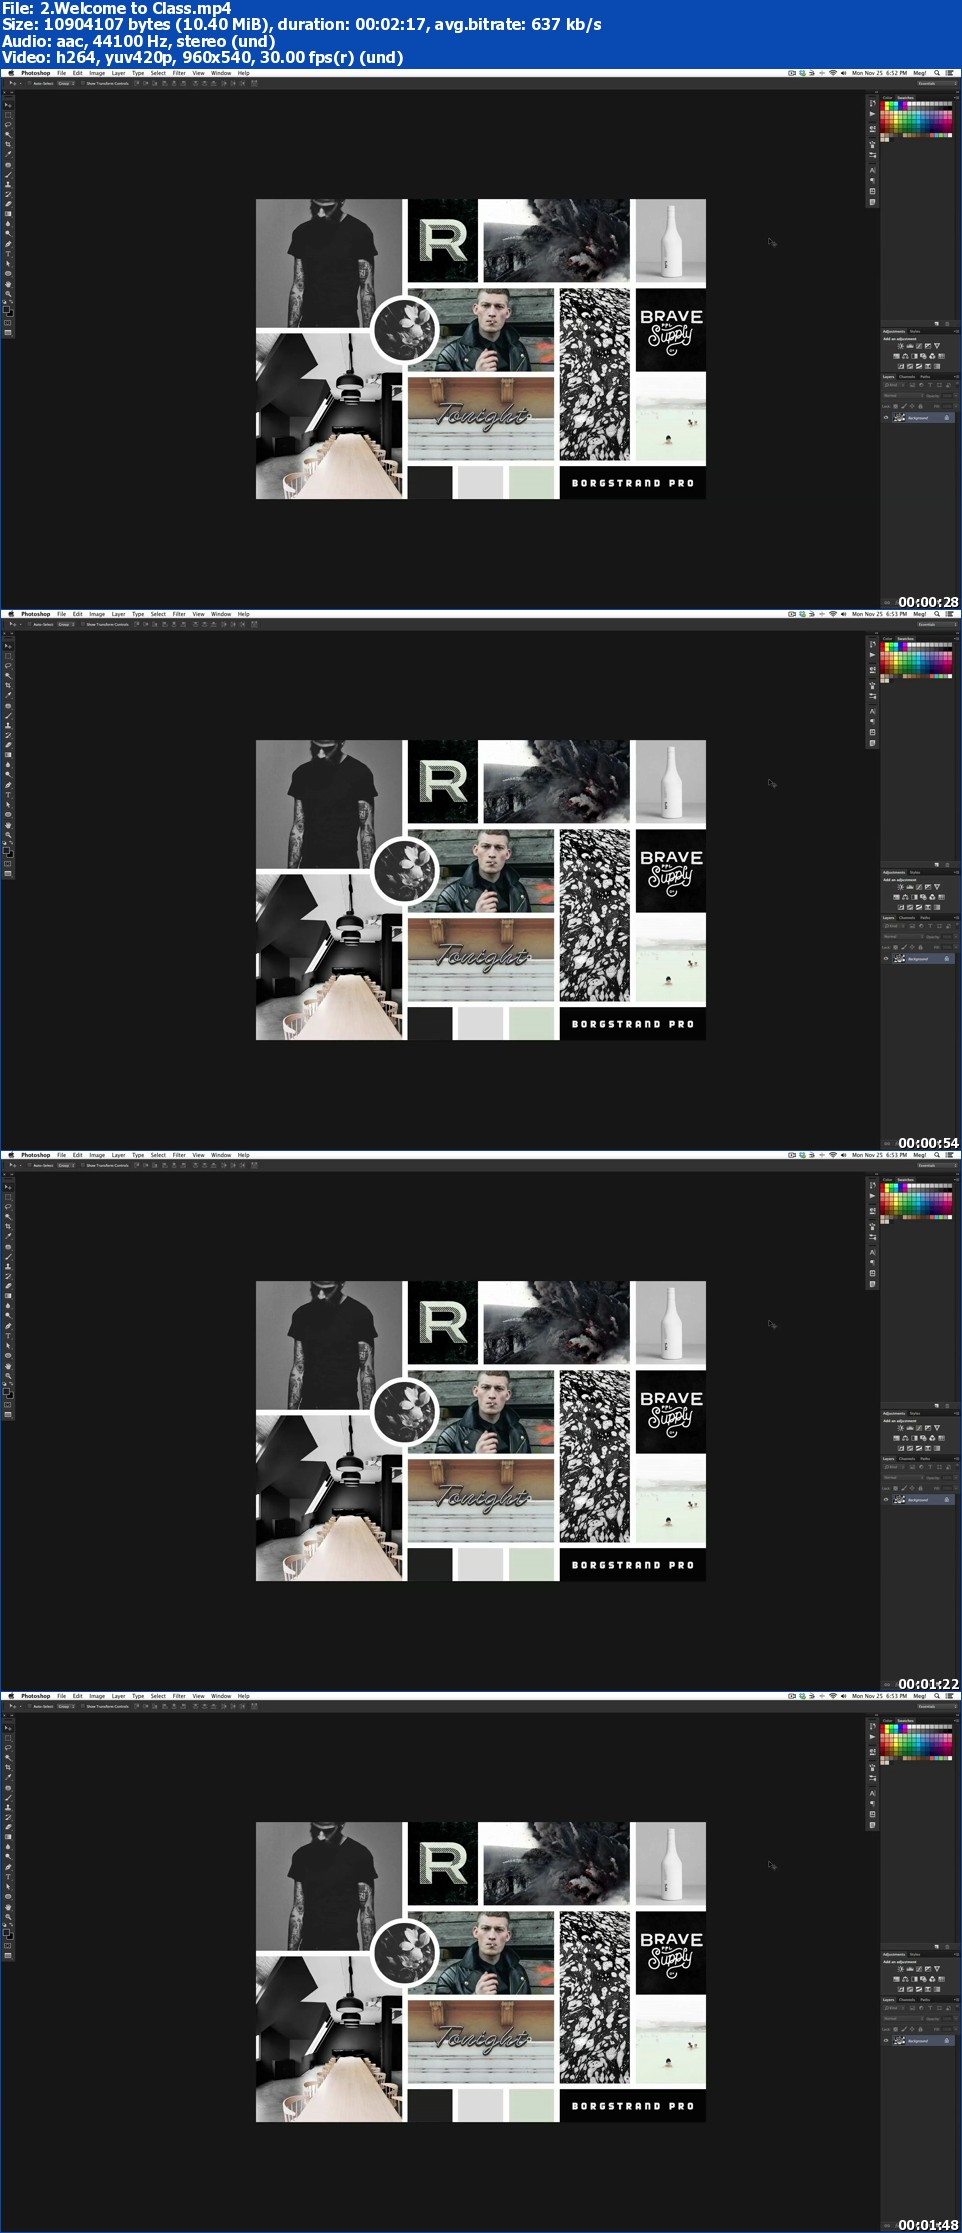The width and height of the screenshot is (962, 2233).
Task: Select the Gradient tool in the 00:00:54 frame
Action: pyautogui.click(x=8, y=754)
